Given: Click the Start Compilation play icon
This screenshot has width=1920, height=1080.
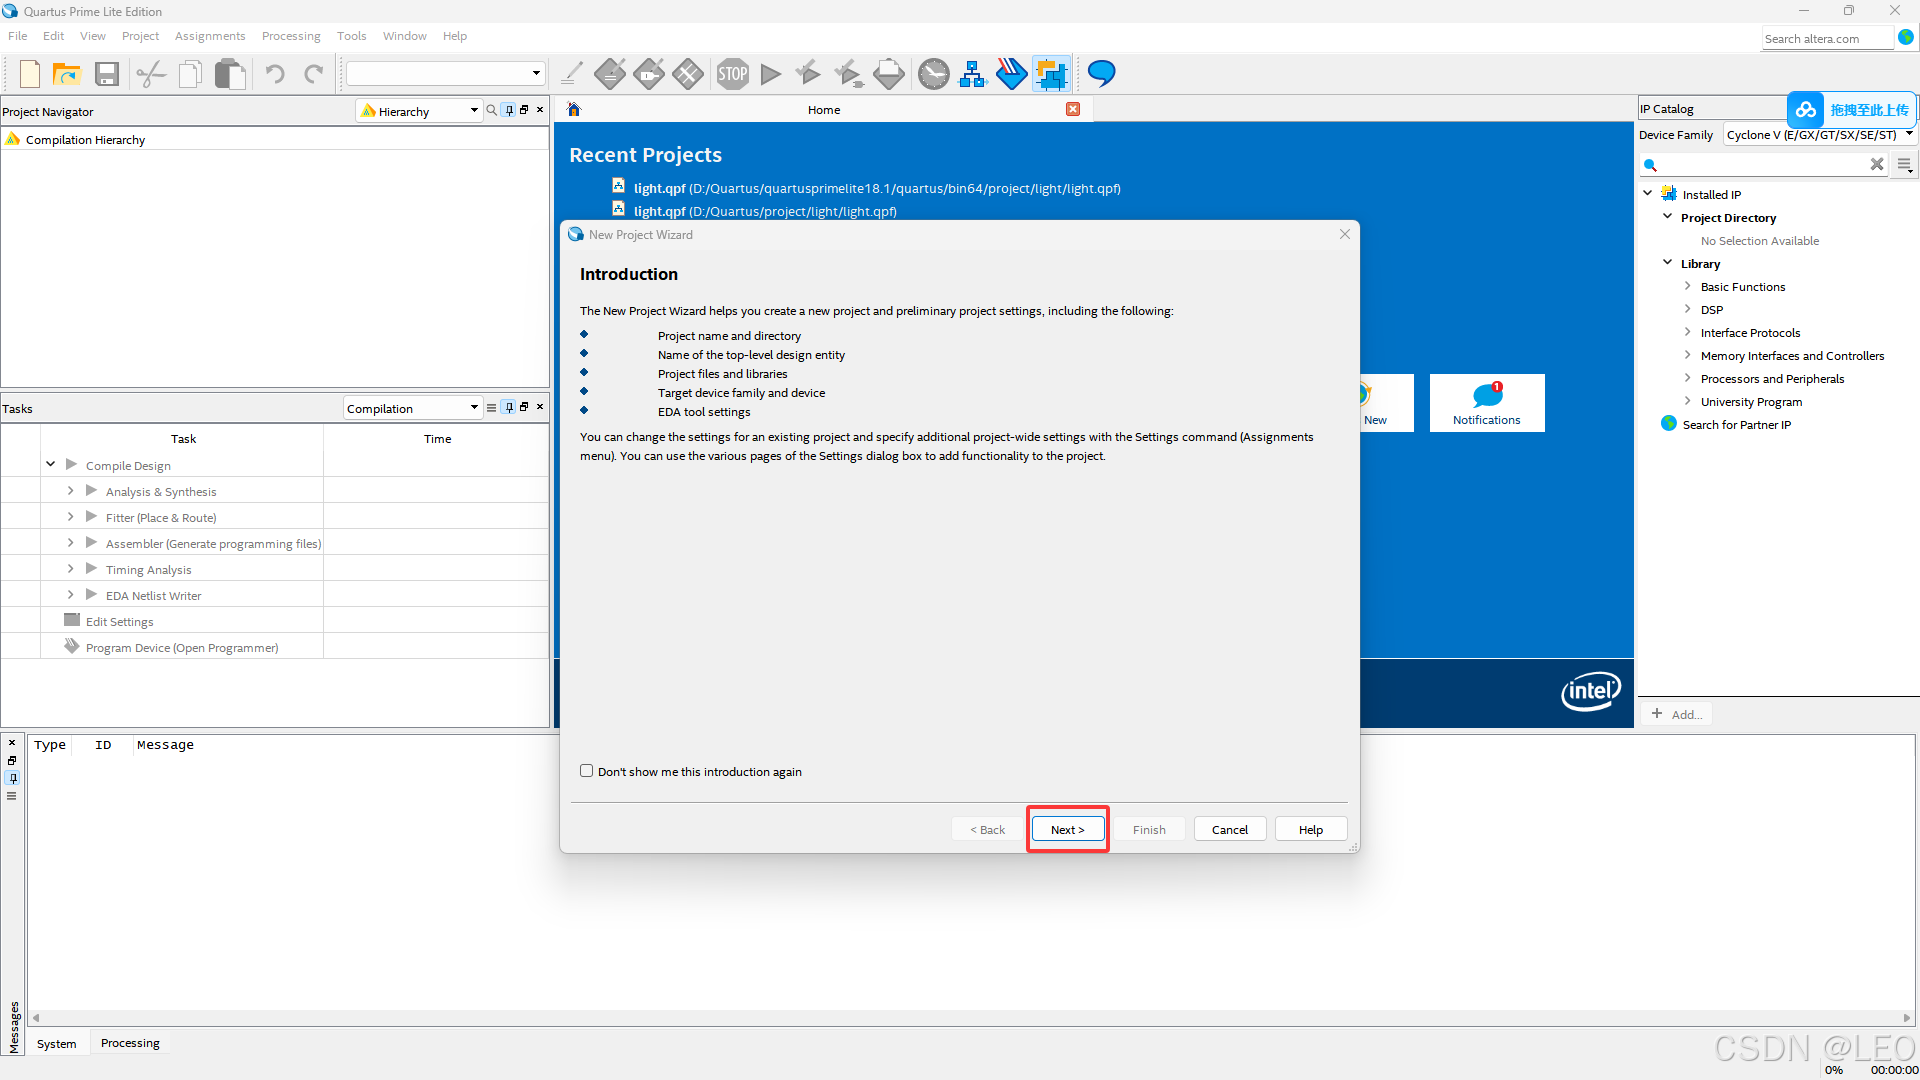Looking at the screenshot, I should (771, 74).
